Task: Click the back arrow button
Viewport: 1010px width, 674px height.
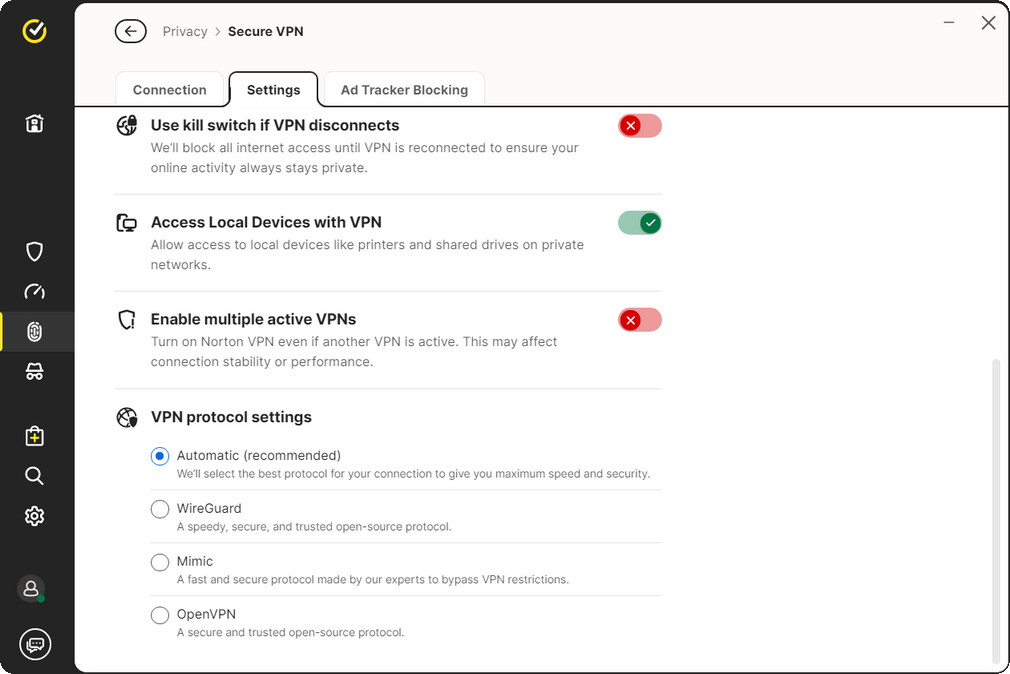Action: click(130, 31)
